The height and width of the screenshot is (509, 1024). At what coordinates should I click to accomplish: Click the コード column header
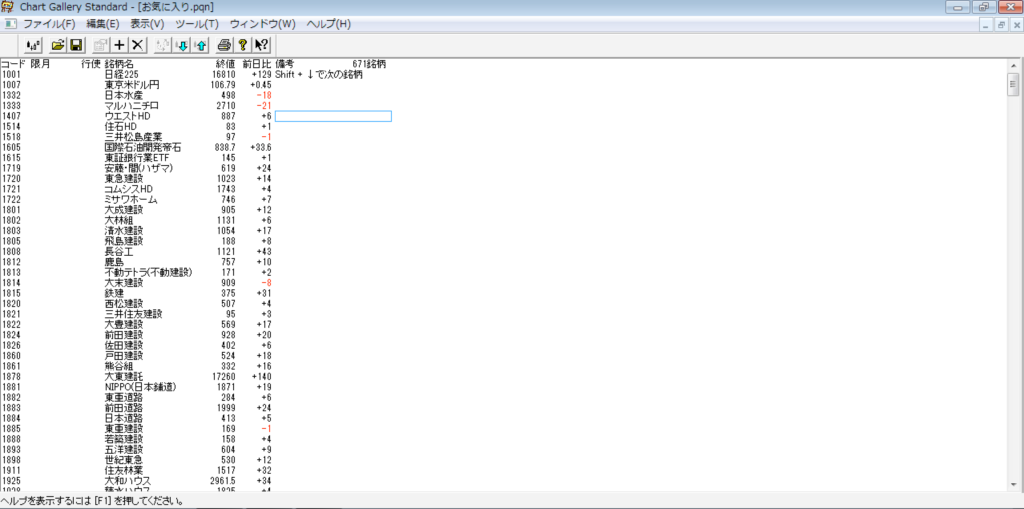tap(13, 64)
